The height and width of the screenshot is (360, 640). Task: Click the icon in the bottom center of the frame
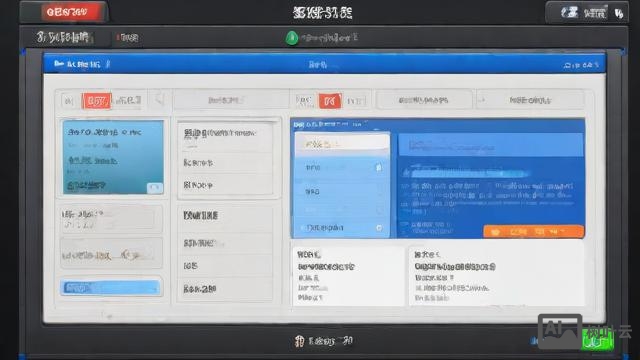tap(299, 341)
